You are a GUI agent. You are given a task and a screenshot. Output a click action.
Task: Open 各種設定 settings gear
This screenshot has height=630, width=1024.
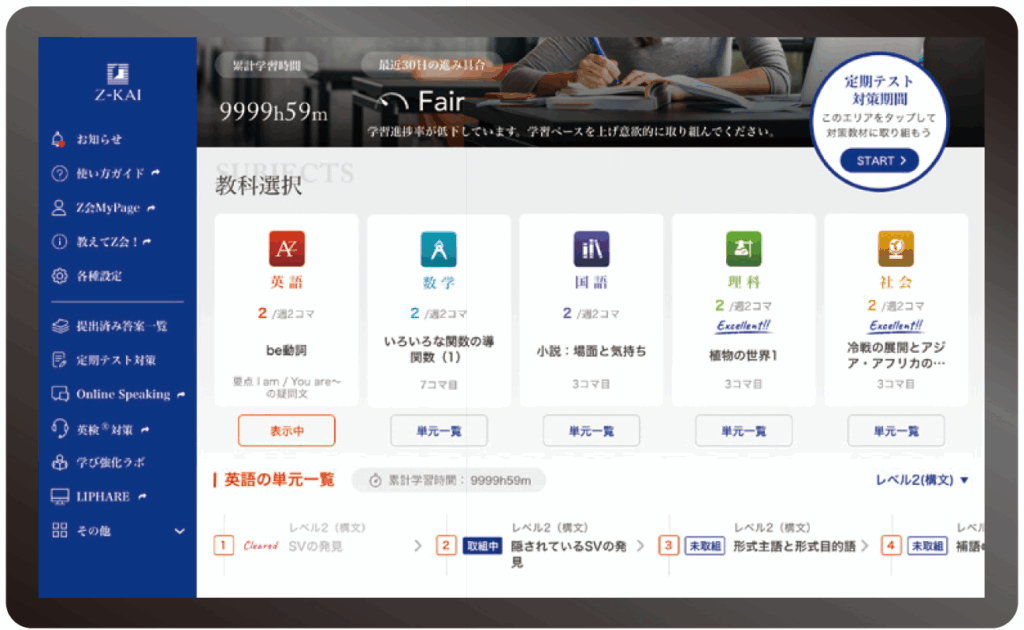(x=59, y=275)
